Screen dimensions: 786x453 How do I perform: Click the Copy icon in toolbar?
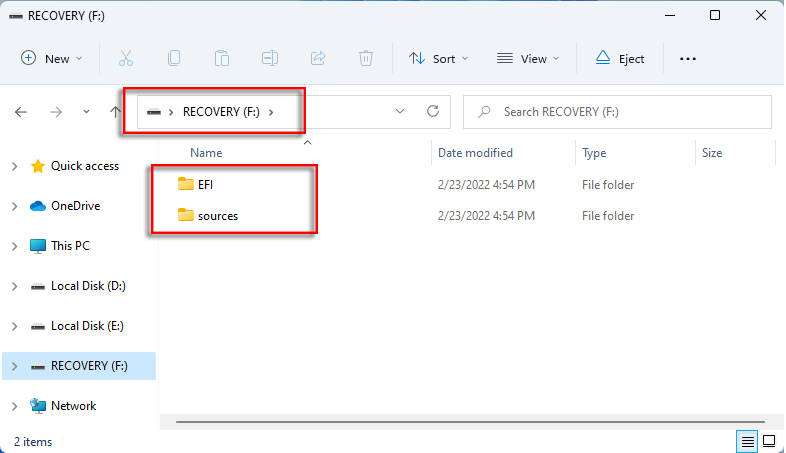coord(174,58)
